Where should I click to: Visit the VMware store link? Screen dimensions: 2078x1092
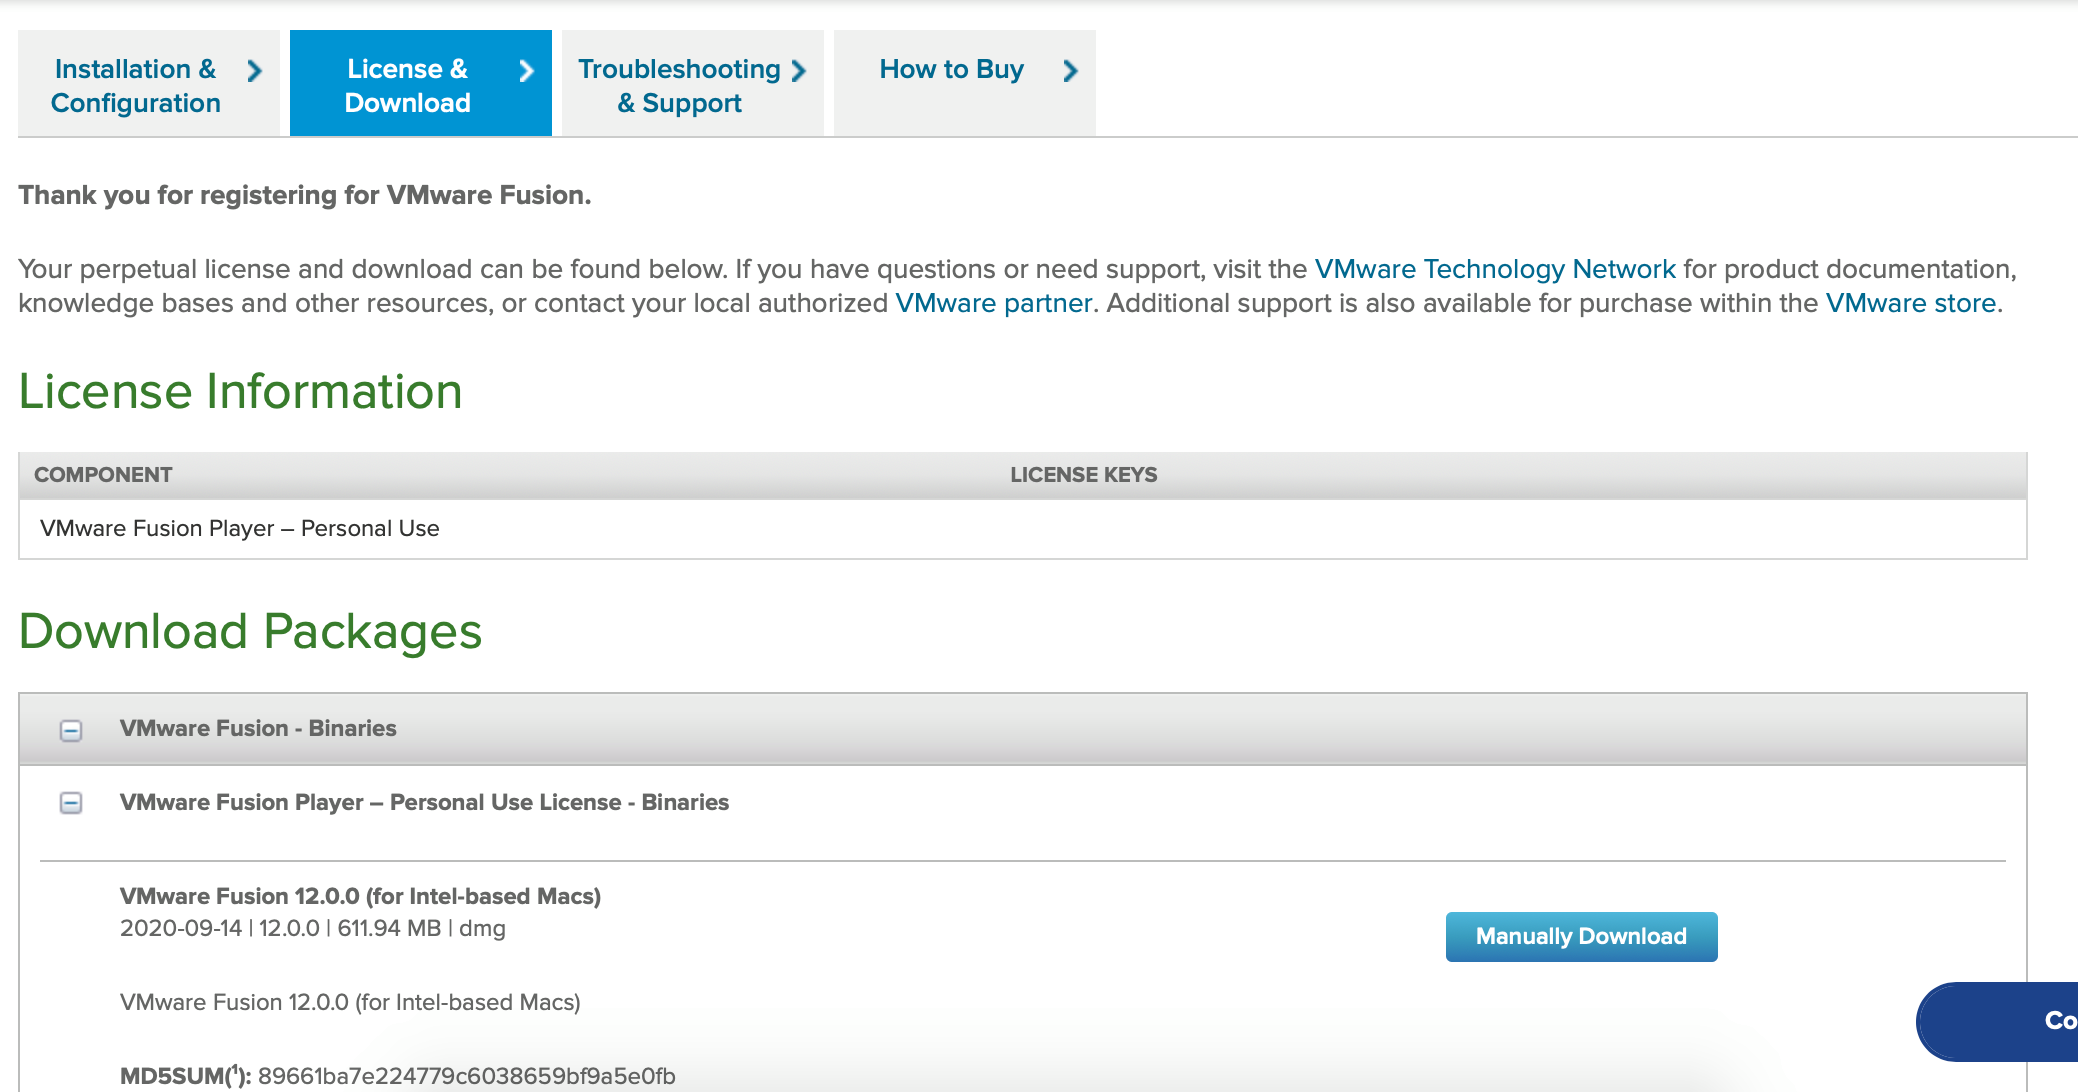(1910, 303)
